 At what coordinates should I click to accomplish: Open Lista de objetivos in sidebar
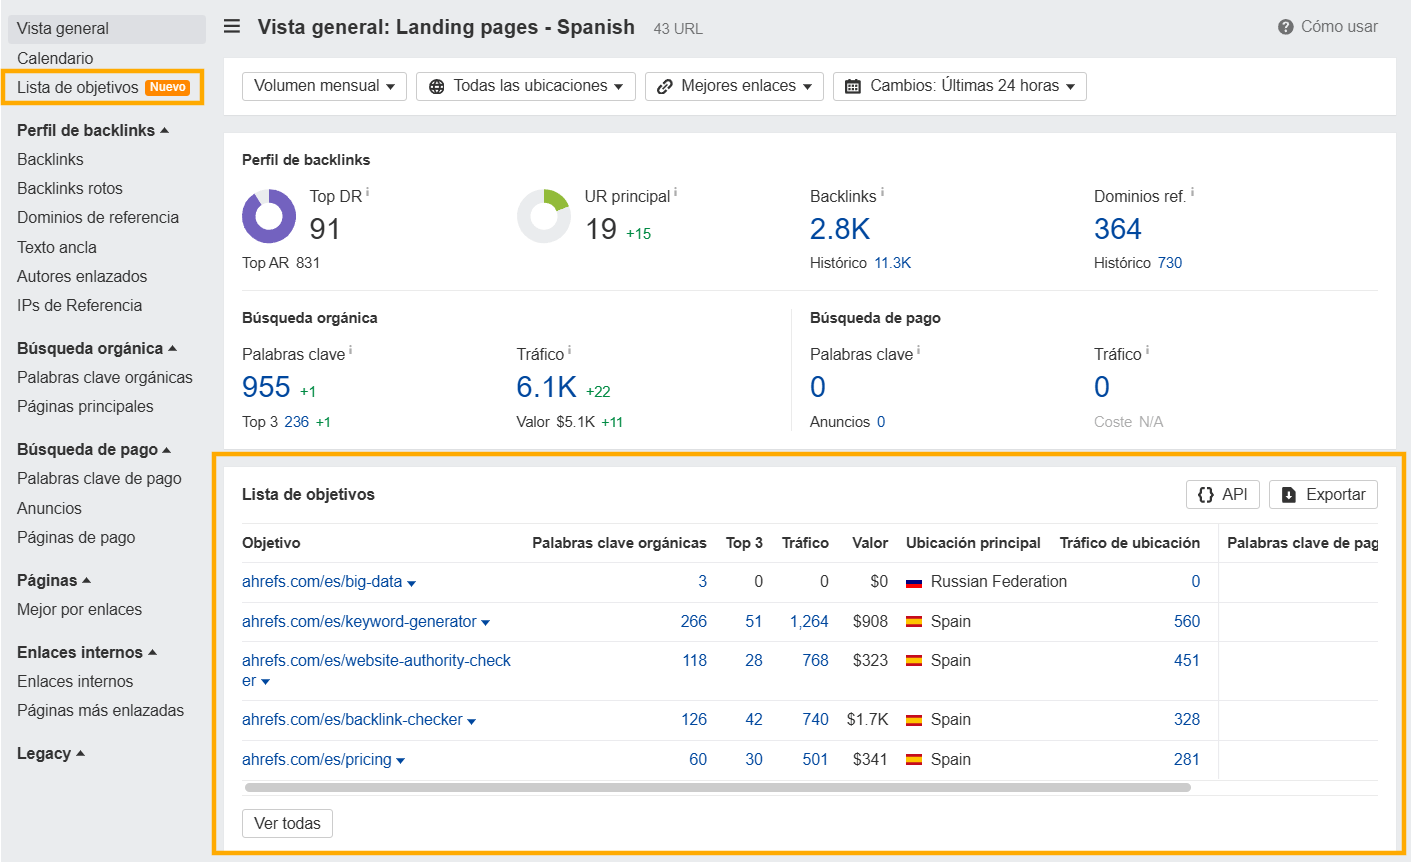click(x=78, y=87)
